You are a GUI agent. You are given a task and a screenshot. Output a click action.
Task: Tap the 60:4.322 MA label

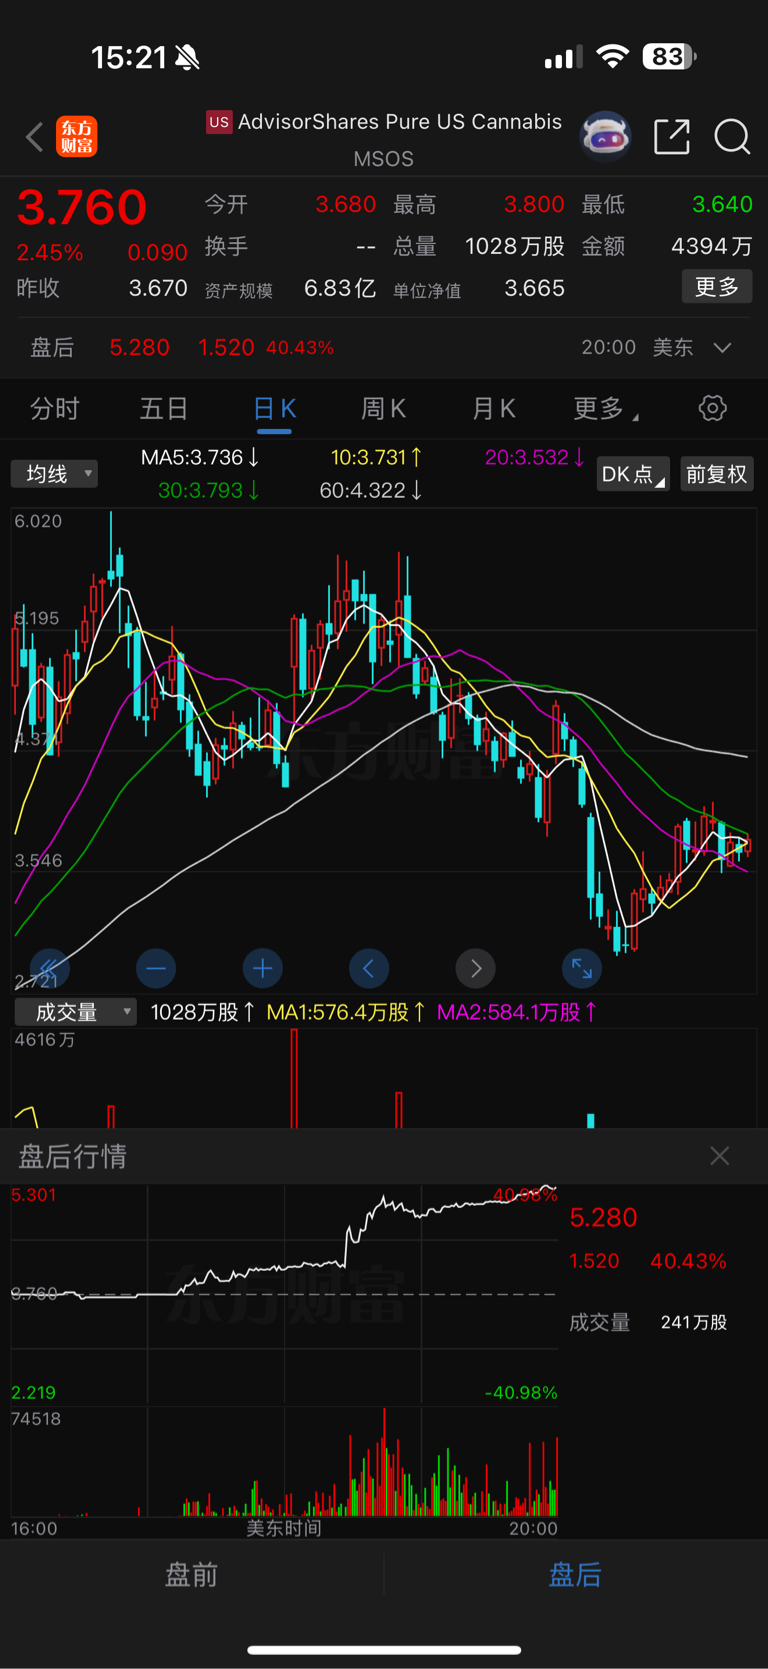tap(371, 490)
